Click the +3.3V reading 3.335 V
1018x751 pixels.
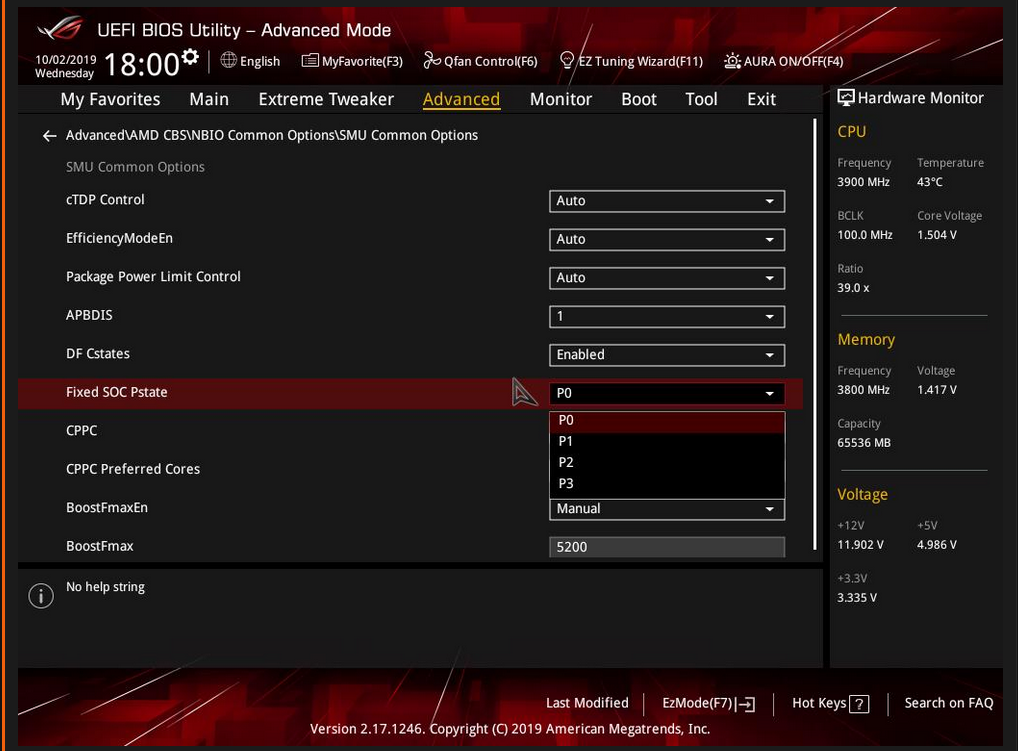(x=857, y=598)
